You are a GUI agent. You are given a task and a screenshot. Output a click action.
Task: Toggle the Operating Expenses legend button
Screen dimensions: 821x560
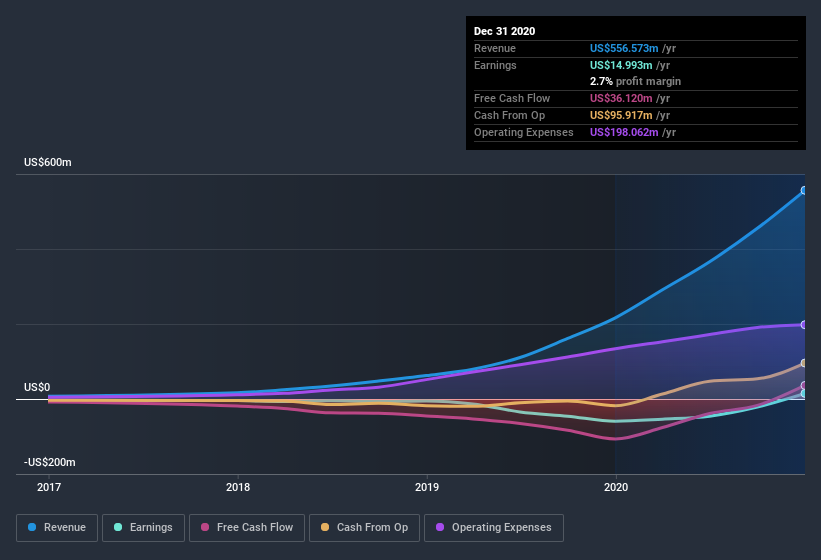[494, 528]
